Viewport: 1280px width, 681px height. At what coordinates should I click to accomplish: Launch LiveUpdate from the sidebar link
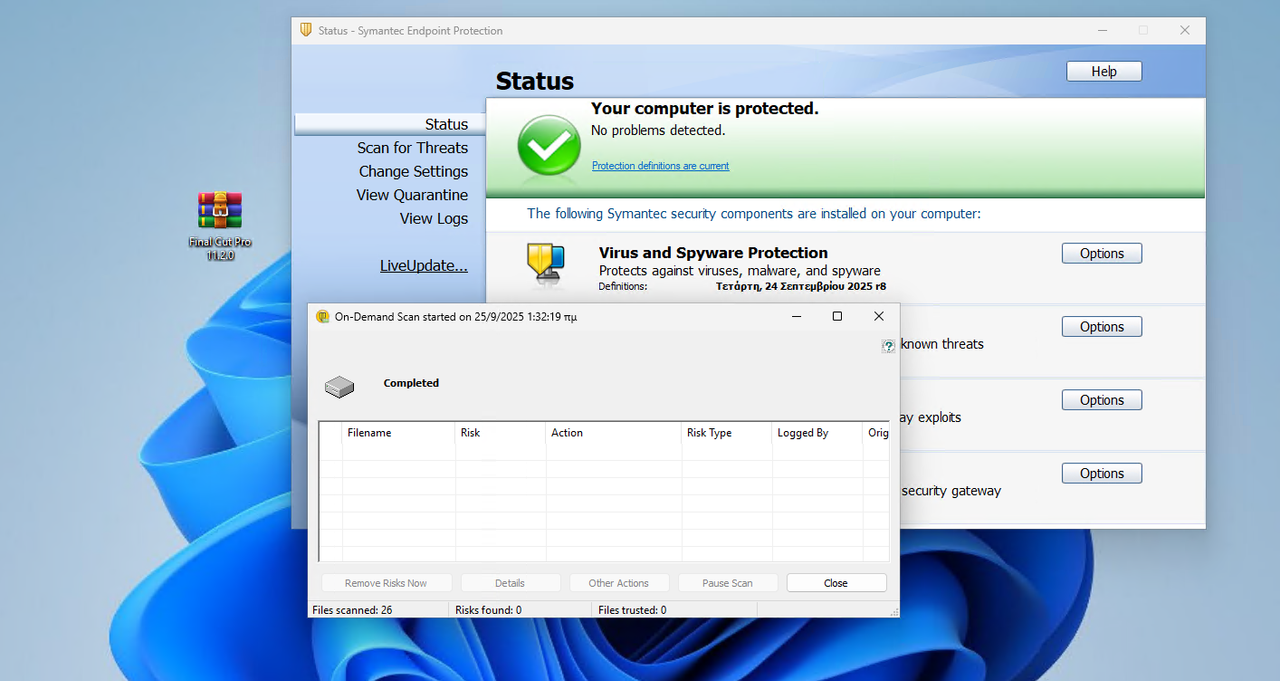pyautogui.click(x=424, y=266)
